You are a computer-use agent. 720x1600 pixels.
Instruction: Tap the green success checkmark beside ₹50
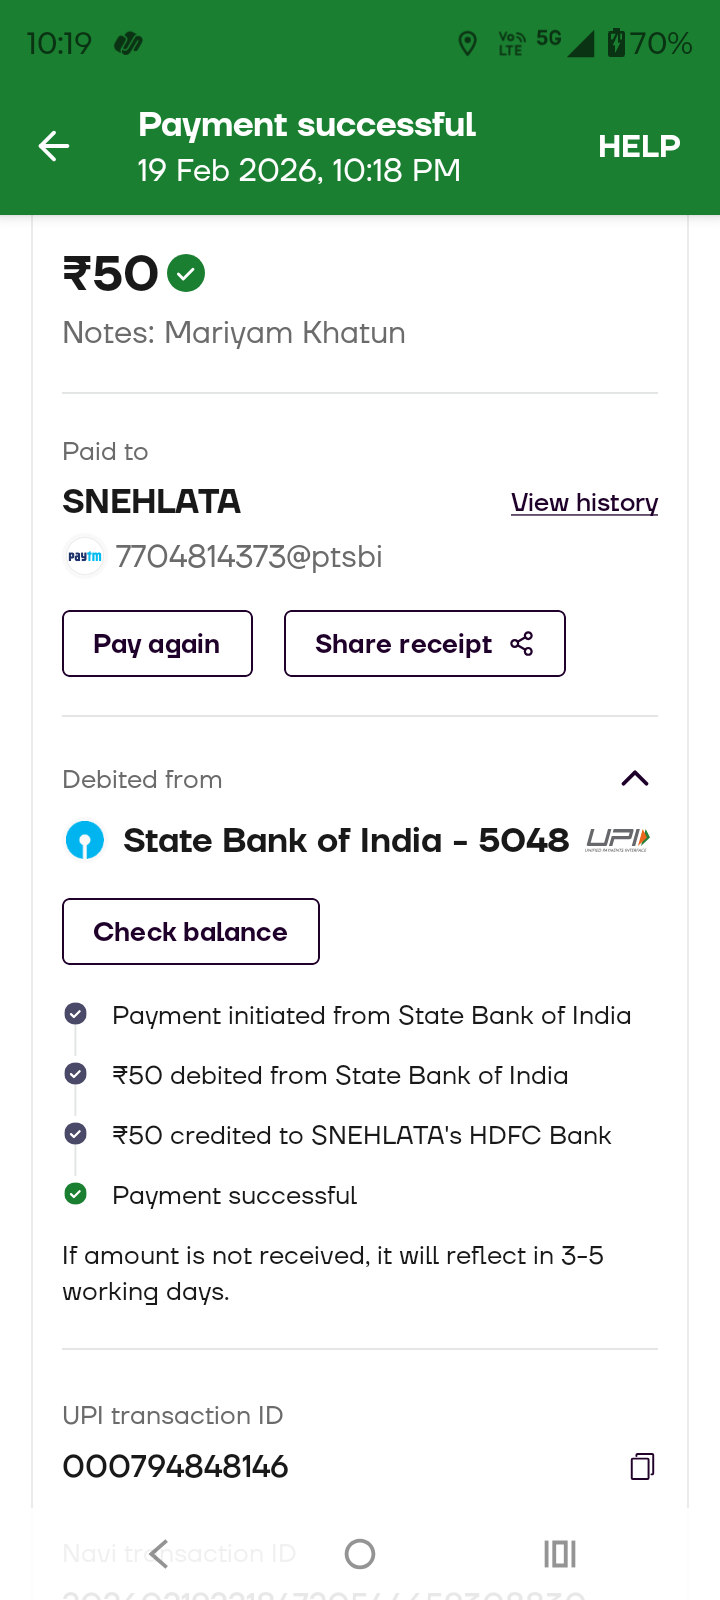click(186, 273)
